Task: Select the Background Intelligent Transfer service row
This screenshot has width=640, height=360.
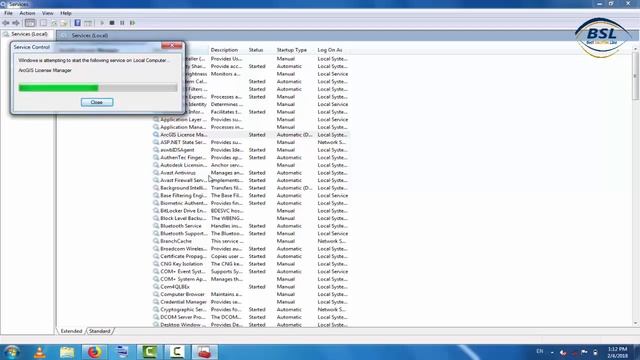Action: [x=251, y=188]
